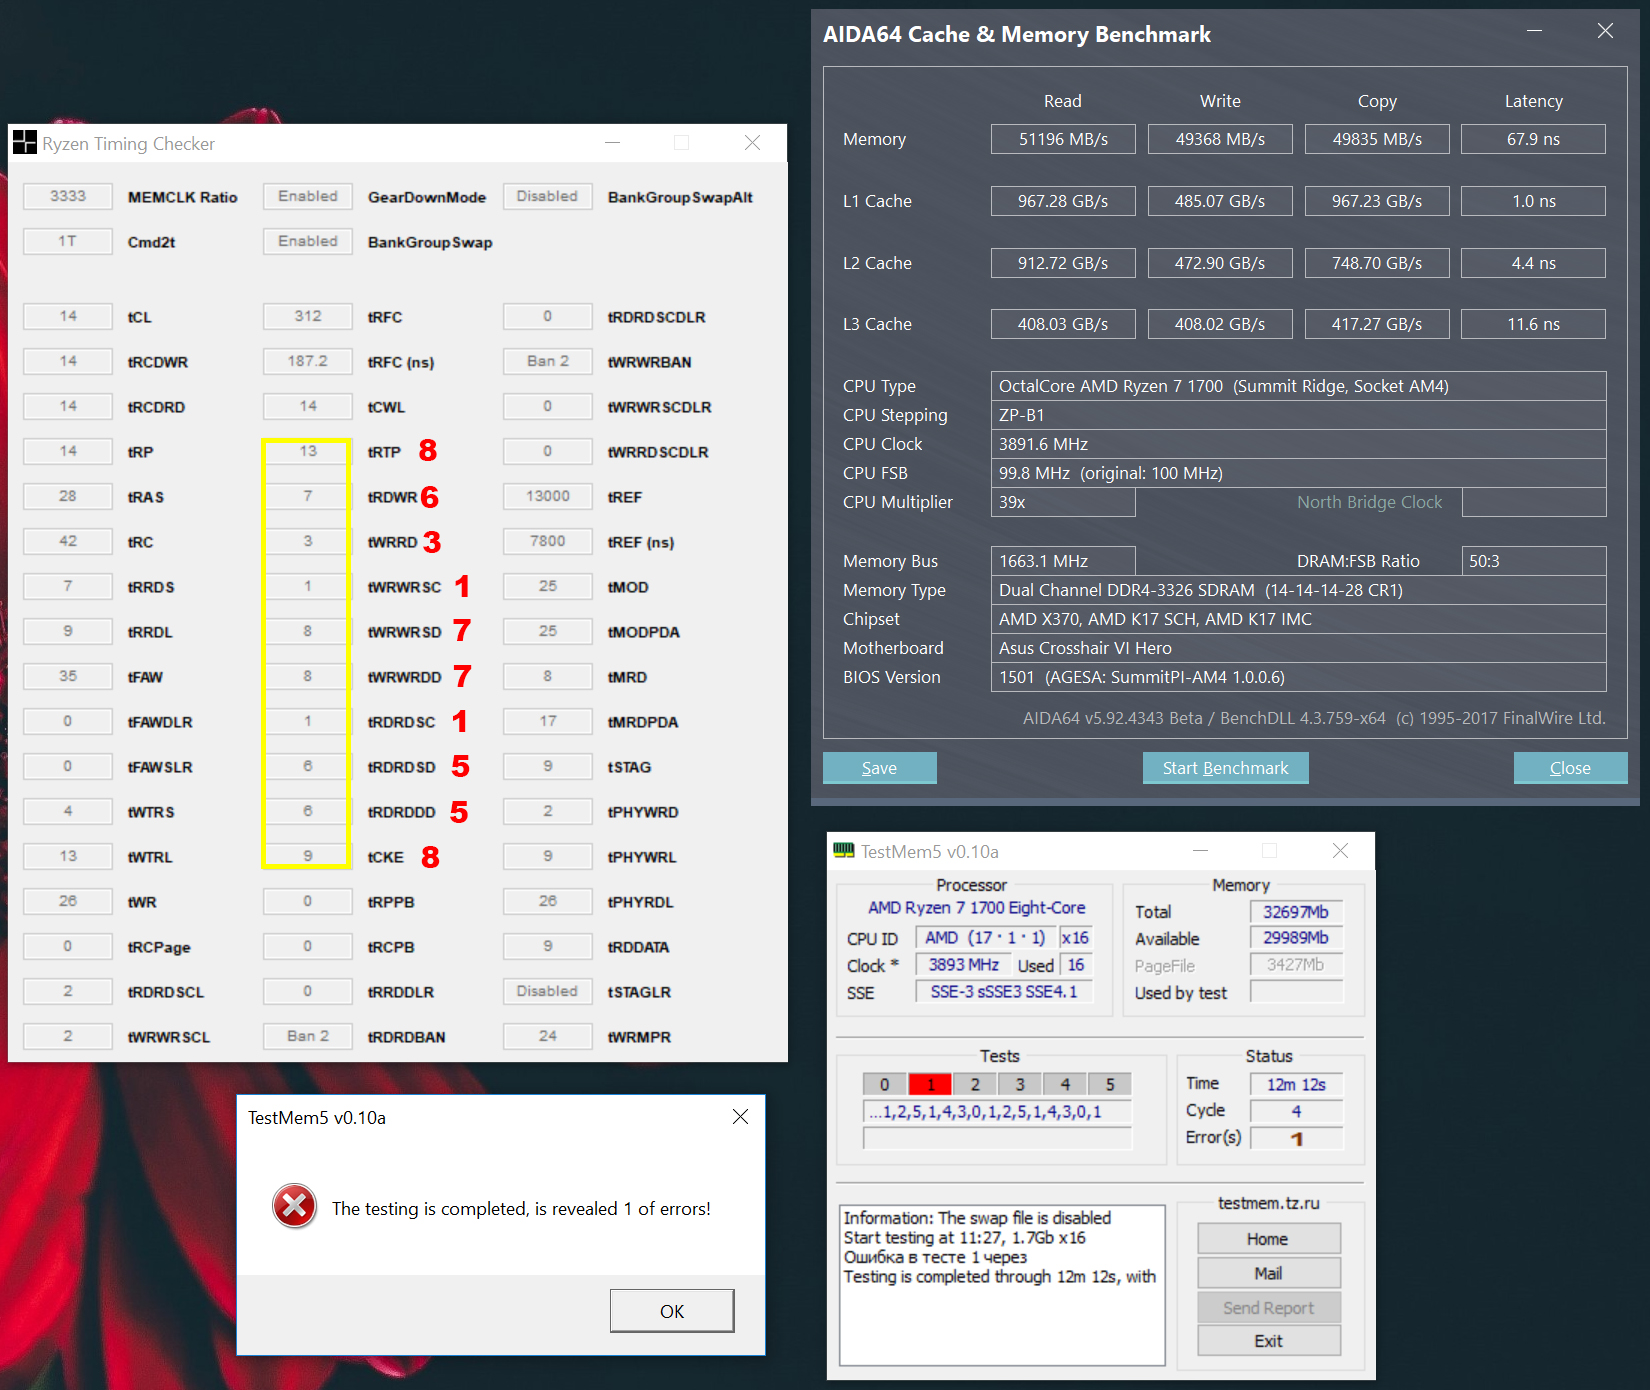Click the L3 Cache Latency result 11.6 ns
This screenshot has width=1650, height=1390.
(x=1533, y=324)
